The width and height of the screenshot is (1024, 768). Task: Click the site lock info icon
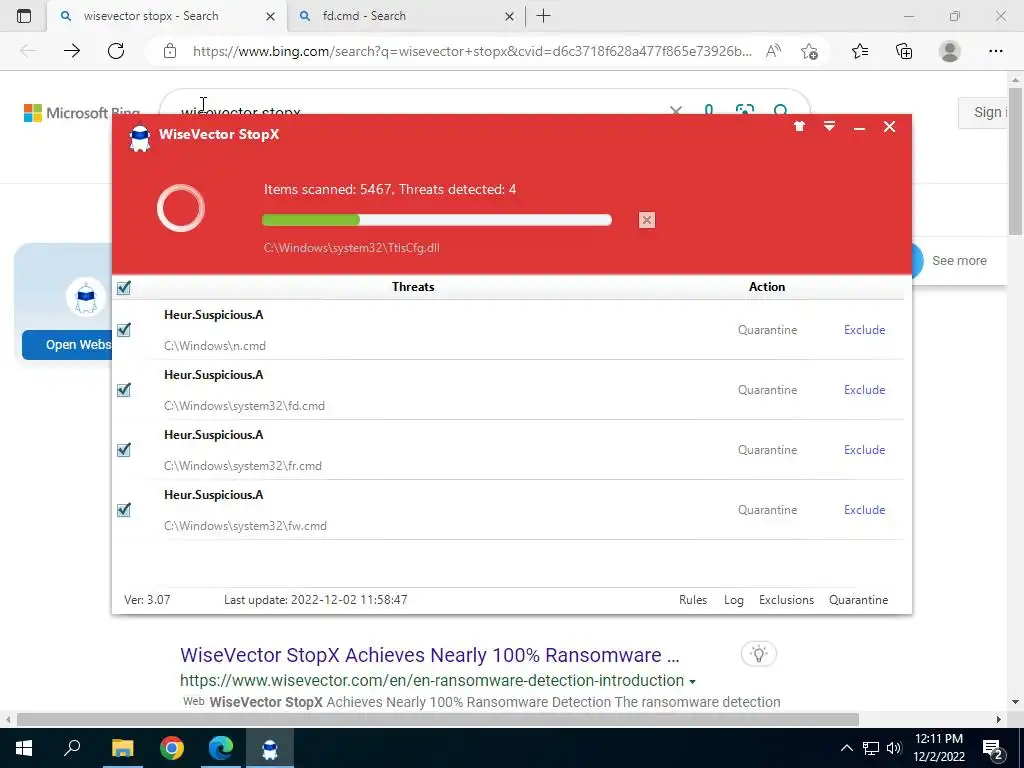[170, 51]
